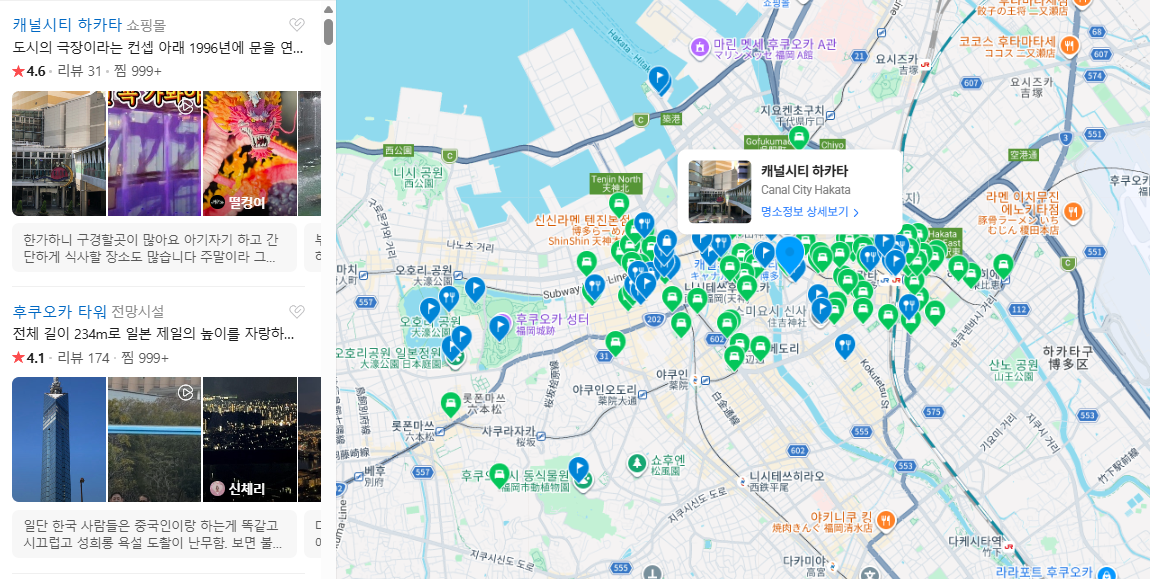Expand details via chevron after 명소정보 상세보기
This screenshot has height=579, width=1150.
pyautogui.click(x=856, y=213)
